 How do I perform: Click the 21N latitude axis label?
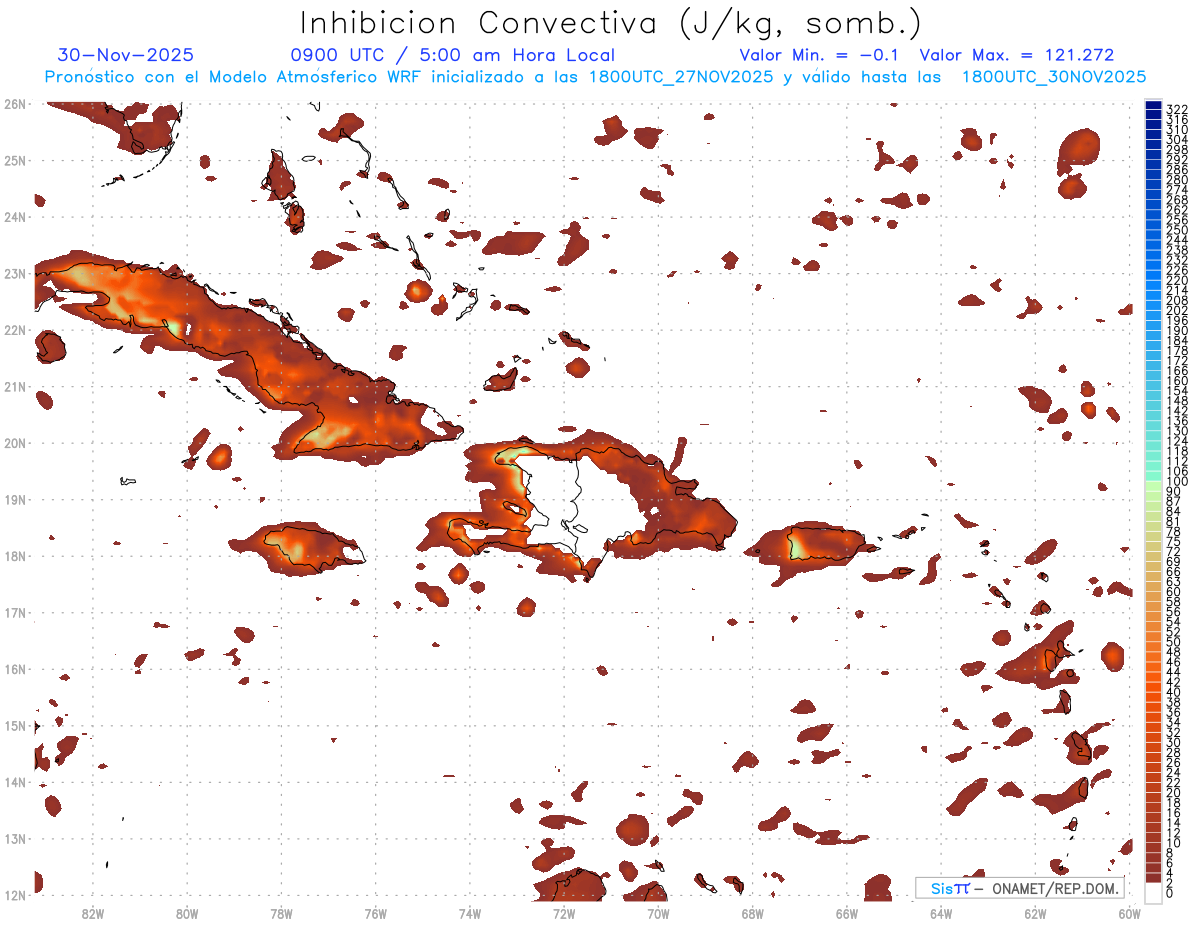click(15, 386)
